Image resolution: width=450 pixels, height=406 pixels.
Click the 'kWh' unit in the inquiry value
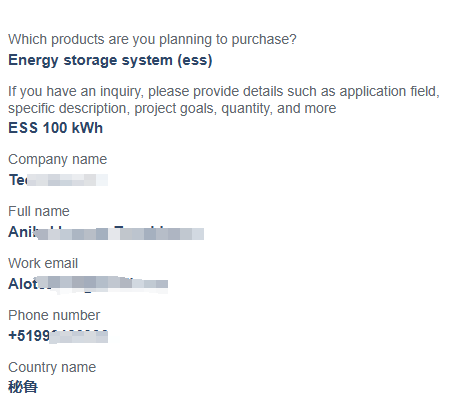click(x=87, y=128)
